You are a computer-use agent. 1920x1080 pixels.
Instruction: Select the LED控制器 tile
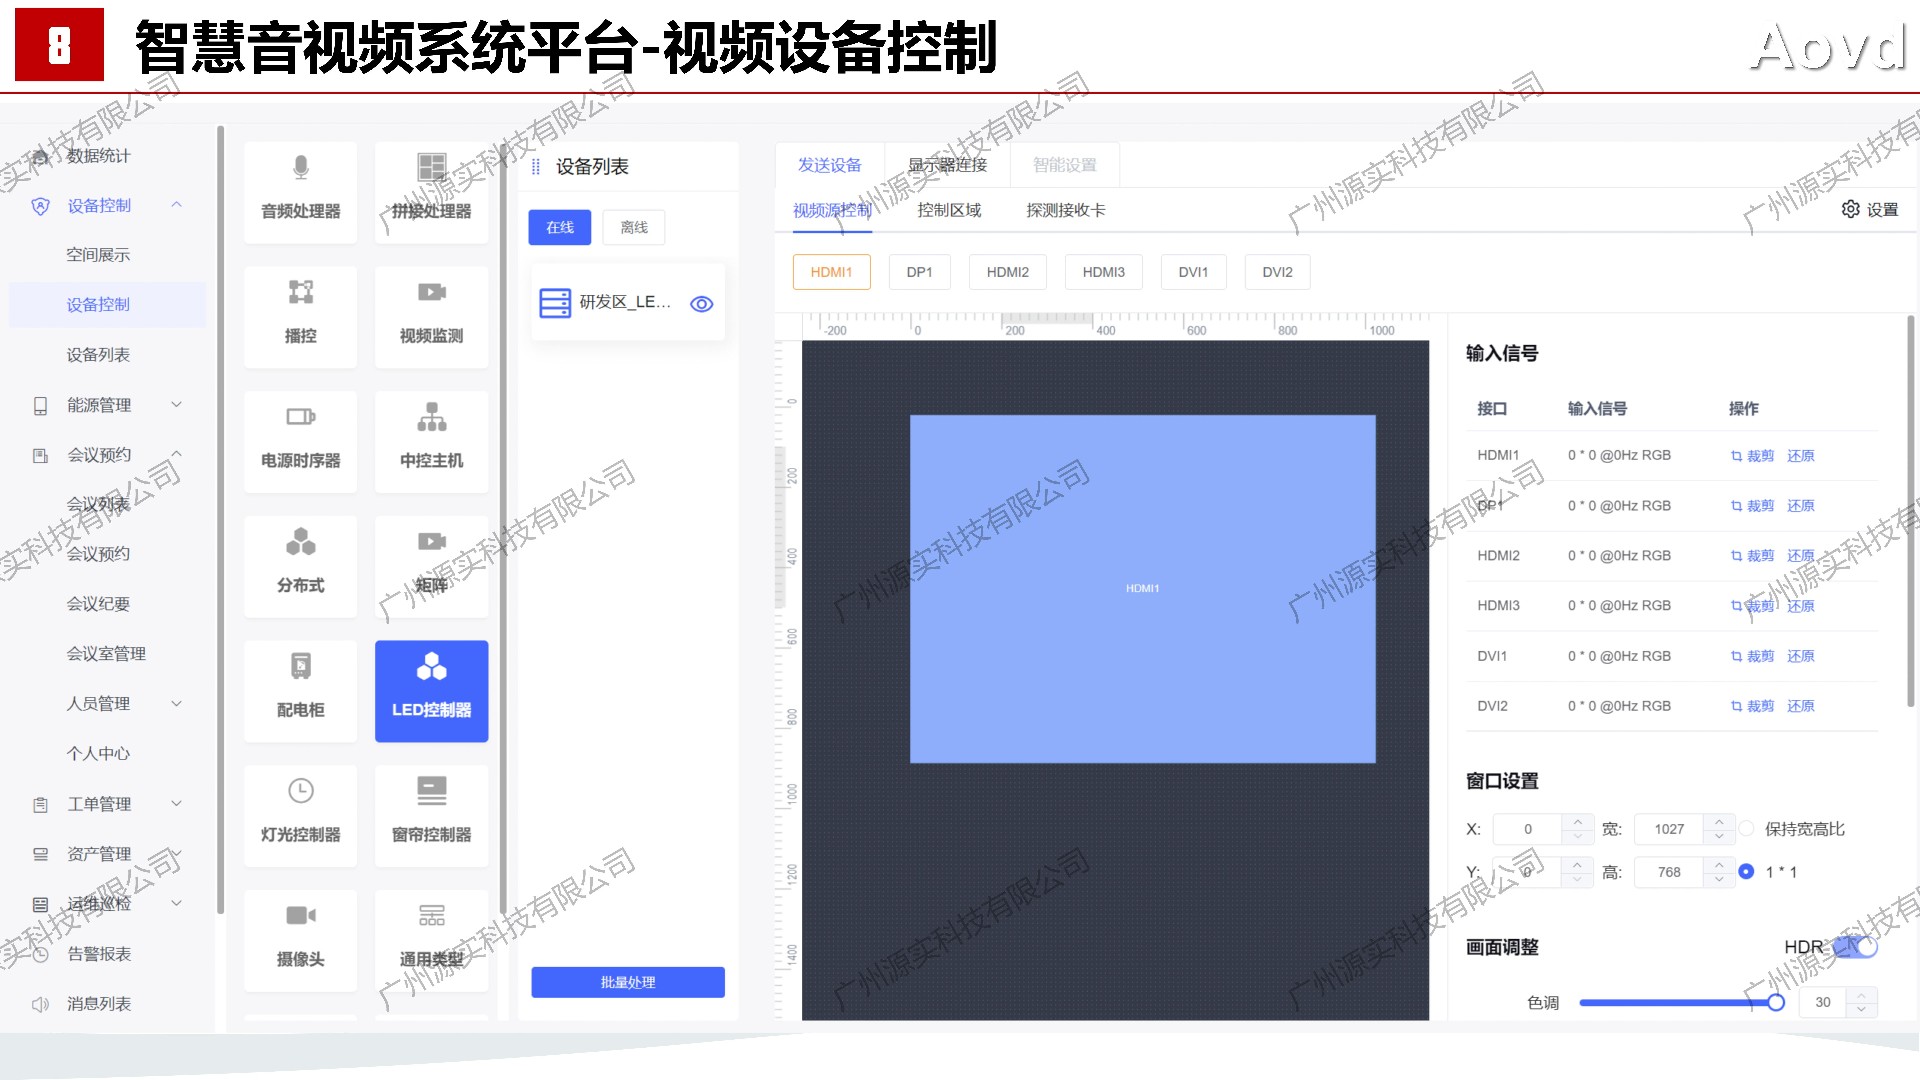pos(431,690)
